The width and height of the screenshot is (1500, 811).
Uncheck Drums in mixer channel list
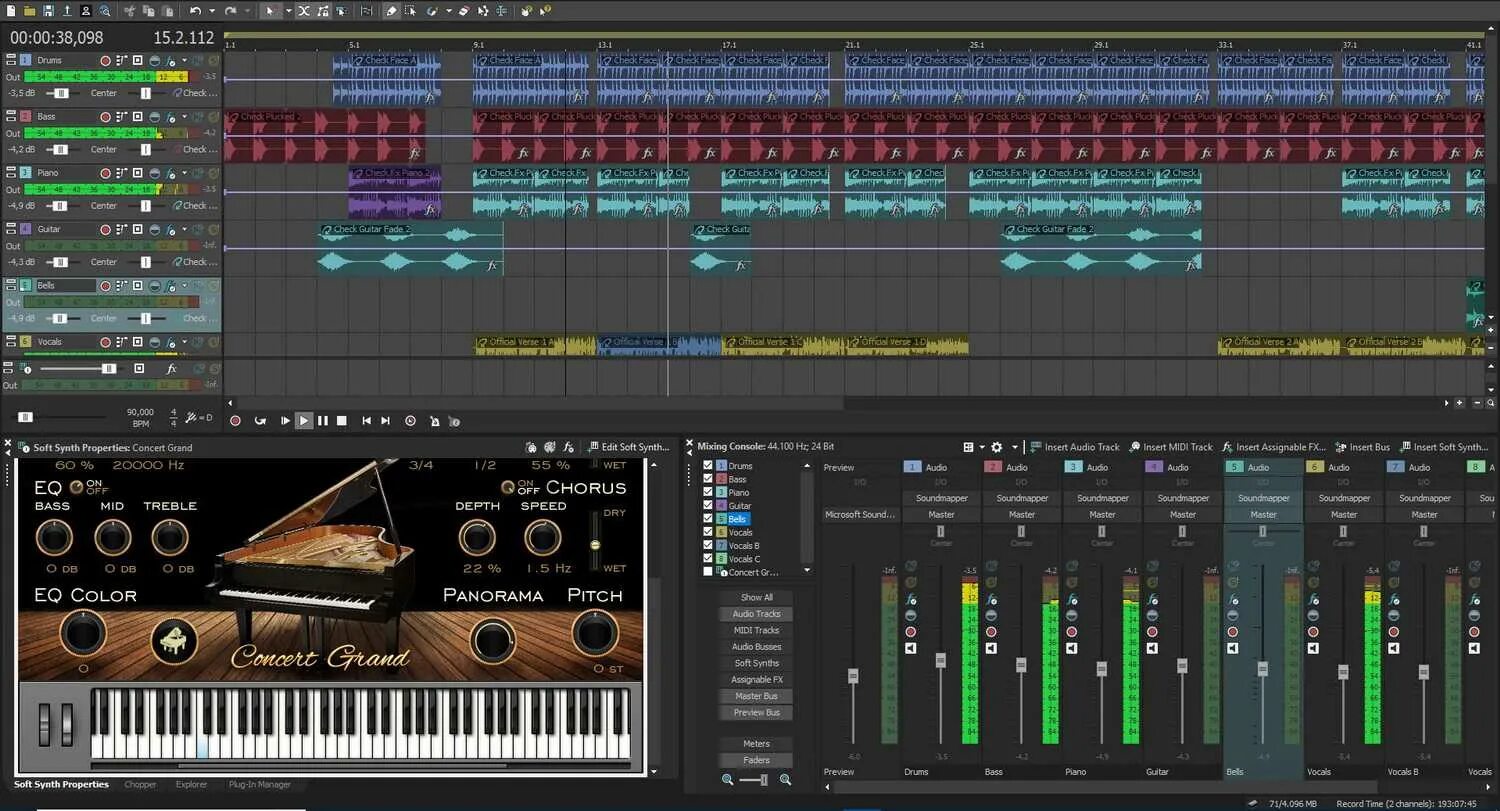click(x=708, y=466)
